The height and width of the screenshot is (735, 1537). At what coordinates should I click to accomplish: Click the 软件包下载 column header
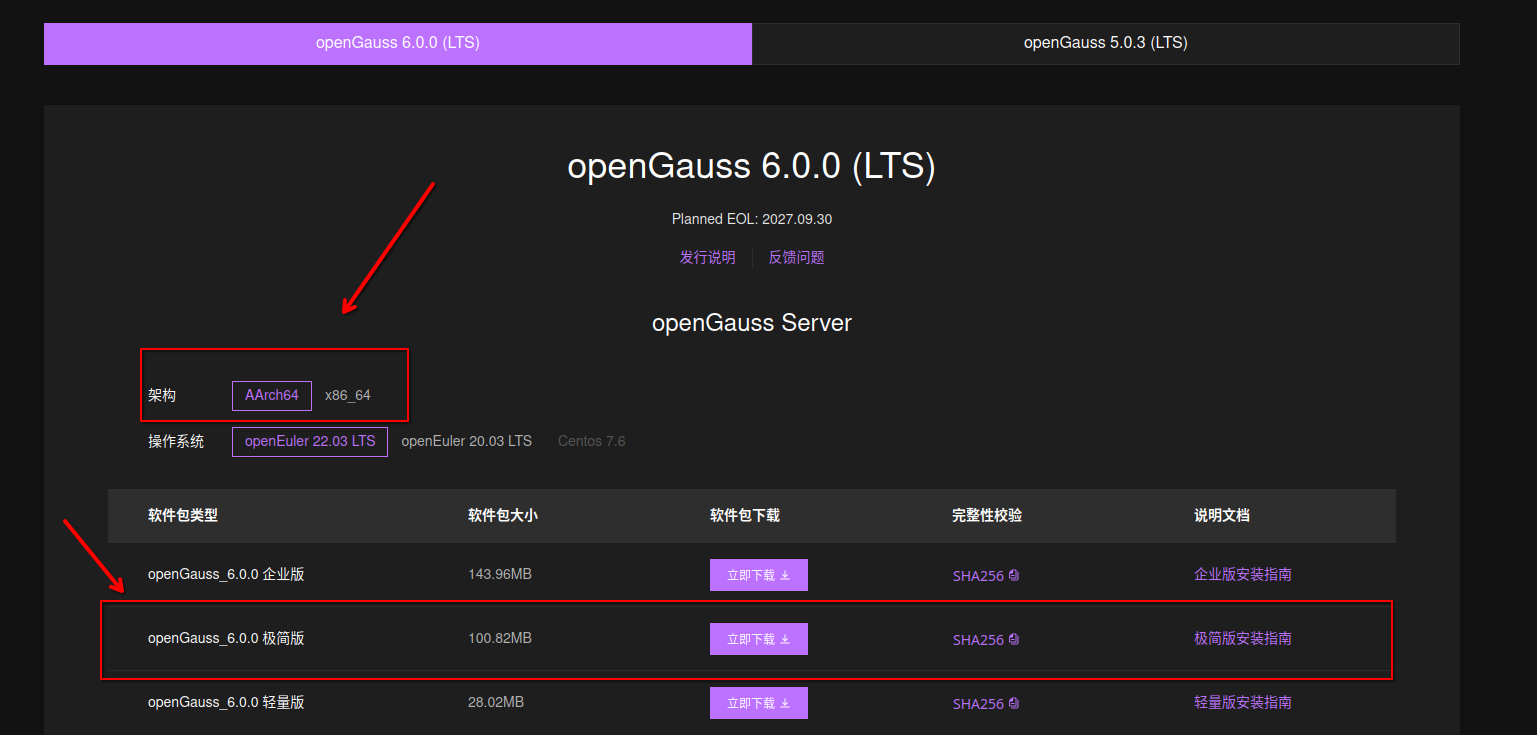[x=745, y=516]
